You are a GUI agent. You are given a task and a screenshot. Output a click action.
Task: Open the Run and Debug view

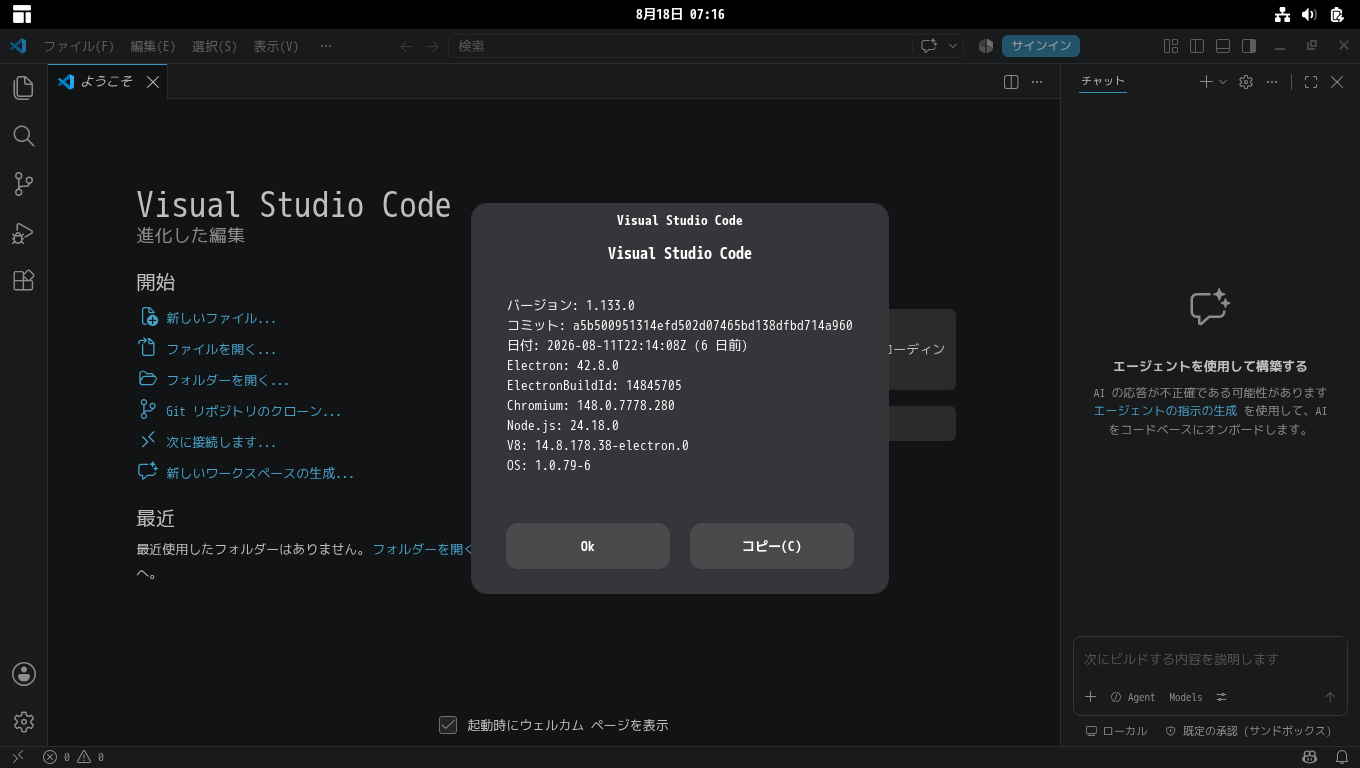pyautogui.click(x=24, y=233)
